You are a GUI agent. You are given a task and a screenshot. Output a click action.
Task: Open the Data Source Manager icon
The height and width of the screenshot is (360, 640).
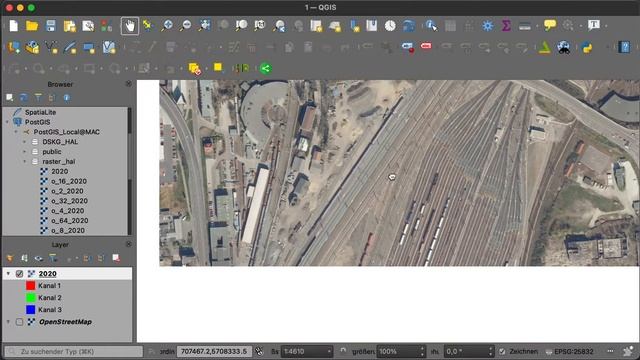tap(14, 47)
